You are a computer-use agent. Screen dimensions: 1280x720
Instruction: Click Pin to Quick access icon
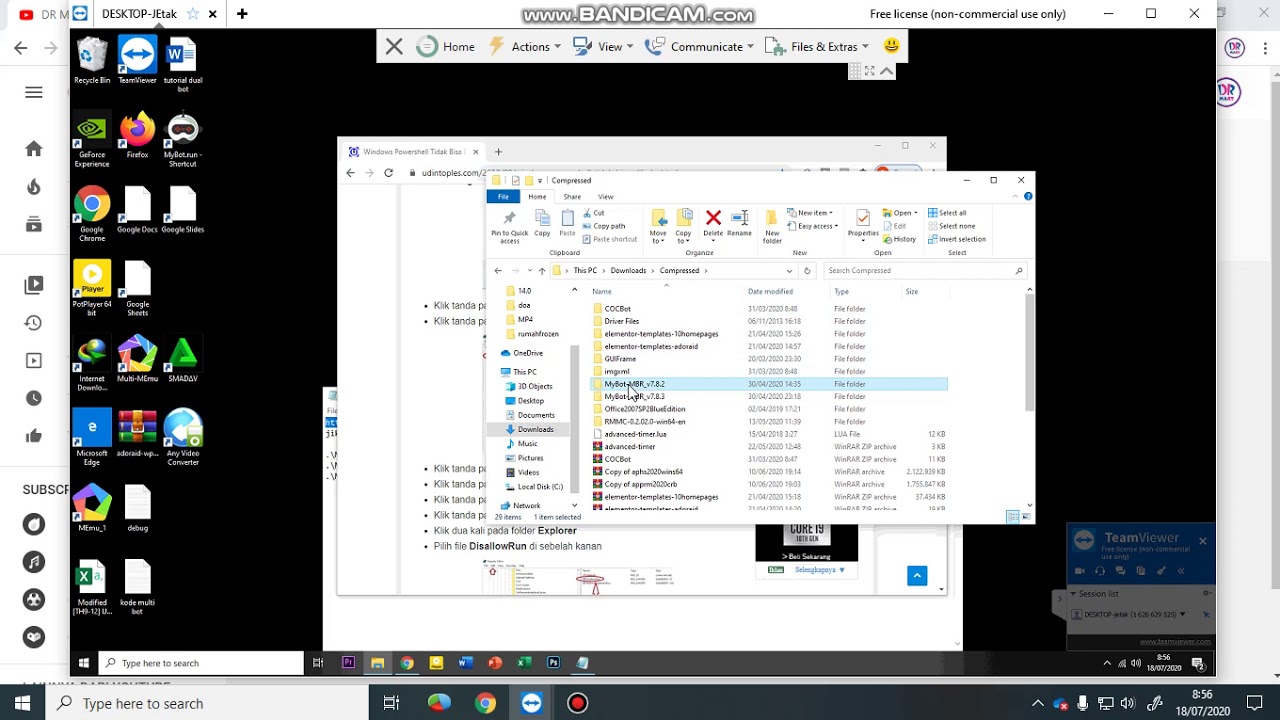pyautogui.click(x=510, y=227)
